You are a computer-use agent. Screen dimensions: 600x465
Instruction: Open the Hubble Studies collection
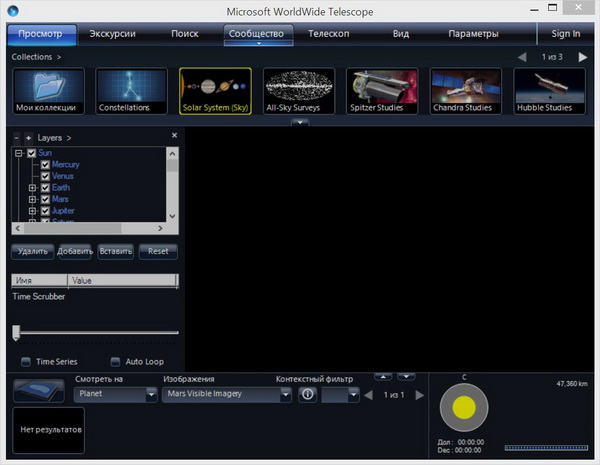coord(549,90)
